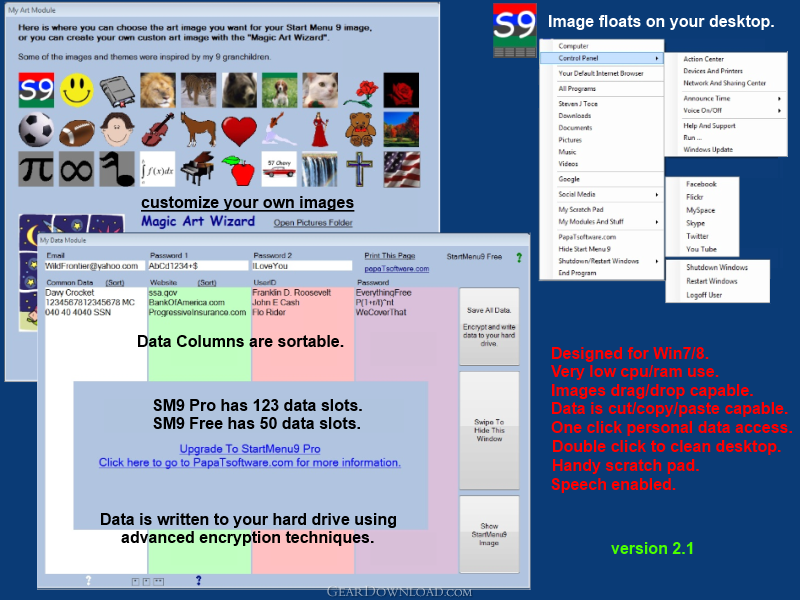Expand the Social Media submenu arrow
800x600 pixels.
tap(657, 194)
